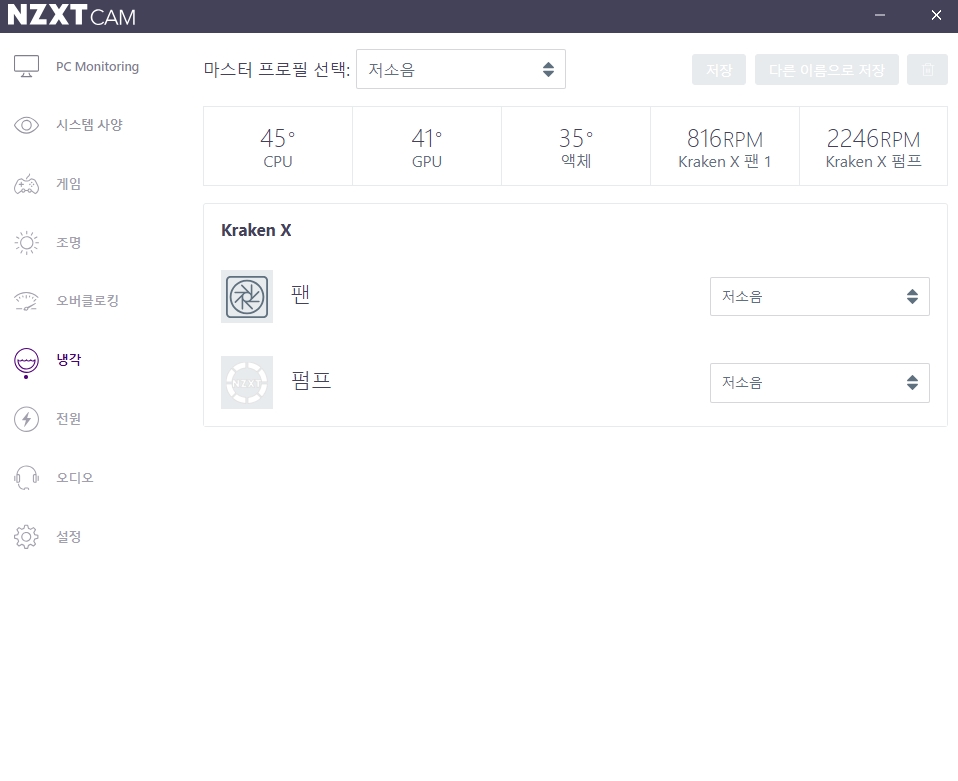
Task: Click the 816RPM Kraken X 팬 1 tile
Action: (x=725, y=146)
